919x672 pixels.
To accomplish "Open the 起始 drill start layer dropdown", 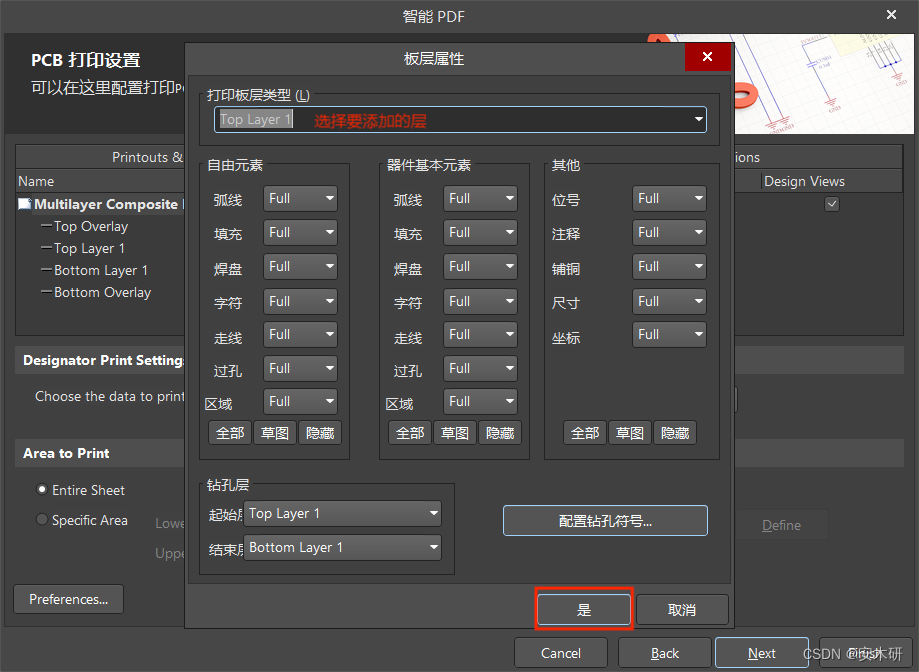I will tap(342, 513).
